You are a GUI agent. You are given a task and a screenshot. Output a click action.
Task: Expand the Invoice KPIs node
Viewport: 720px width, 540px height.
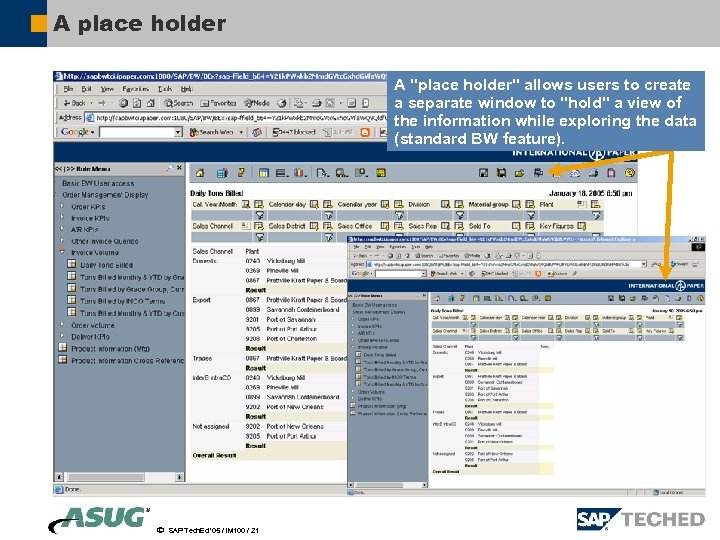point(62,217)
